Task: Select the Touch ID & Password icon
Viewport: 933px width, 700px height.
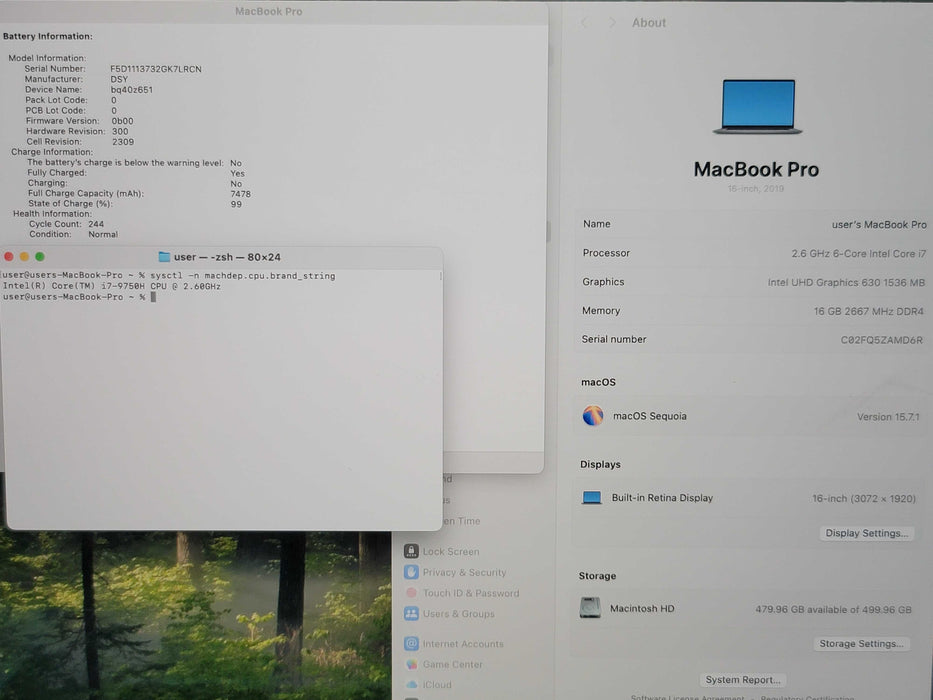Action: coord(411,593)
